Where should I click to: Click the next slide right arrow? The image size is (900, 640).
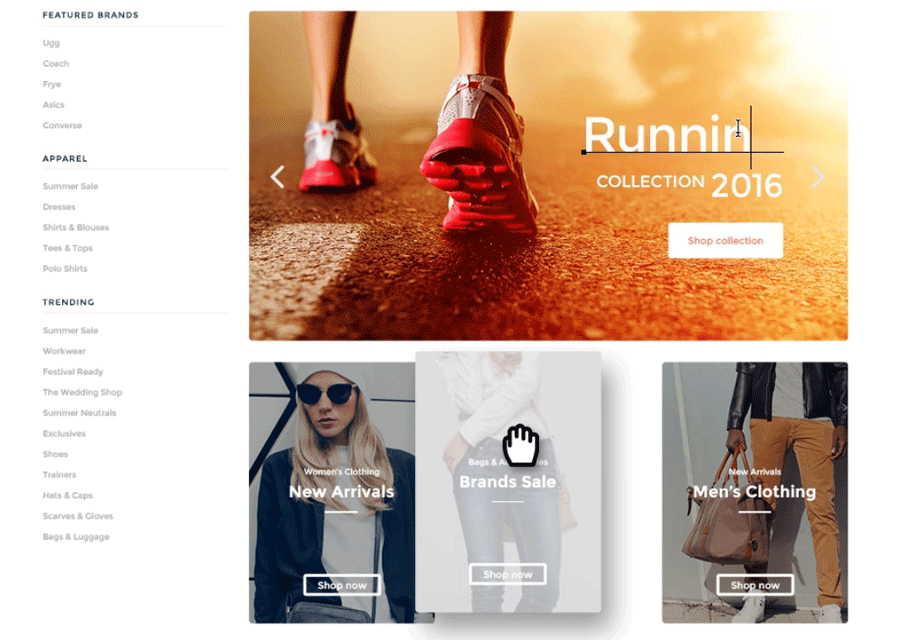[818, 177]
